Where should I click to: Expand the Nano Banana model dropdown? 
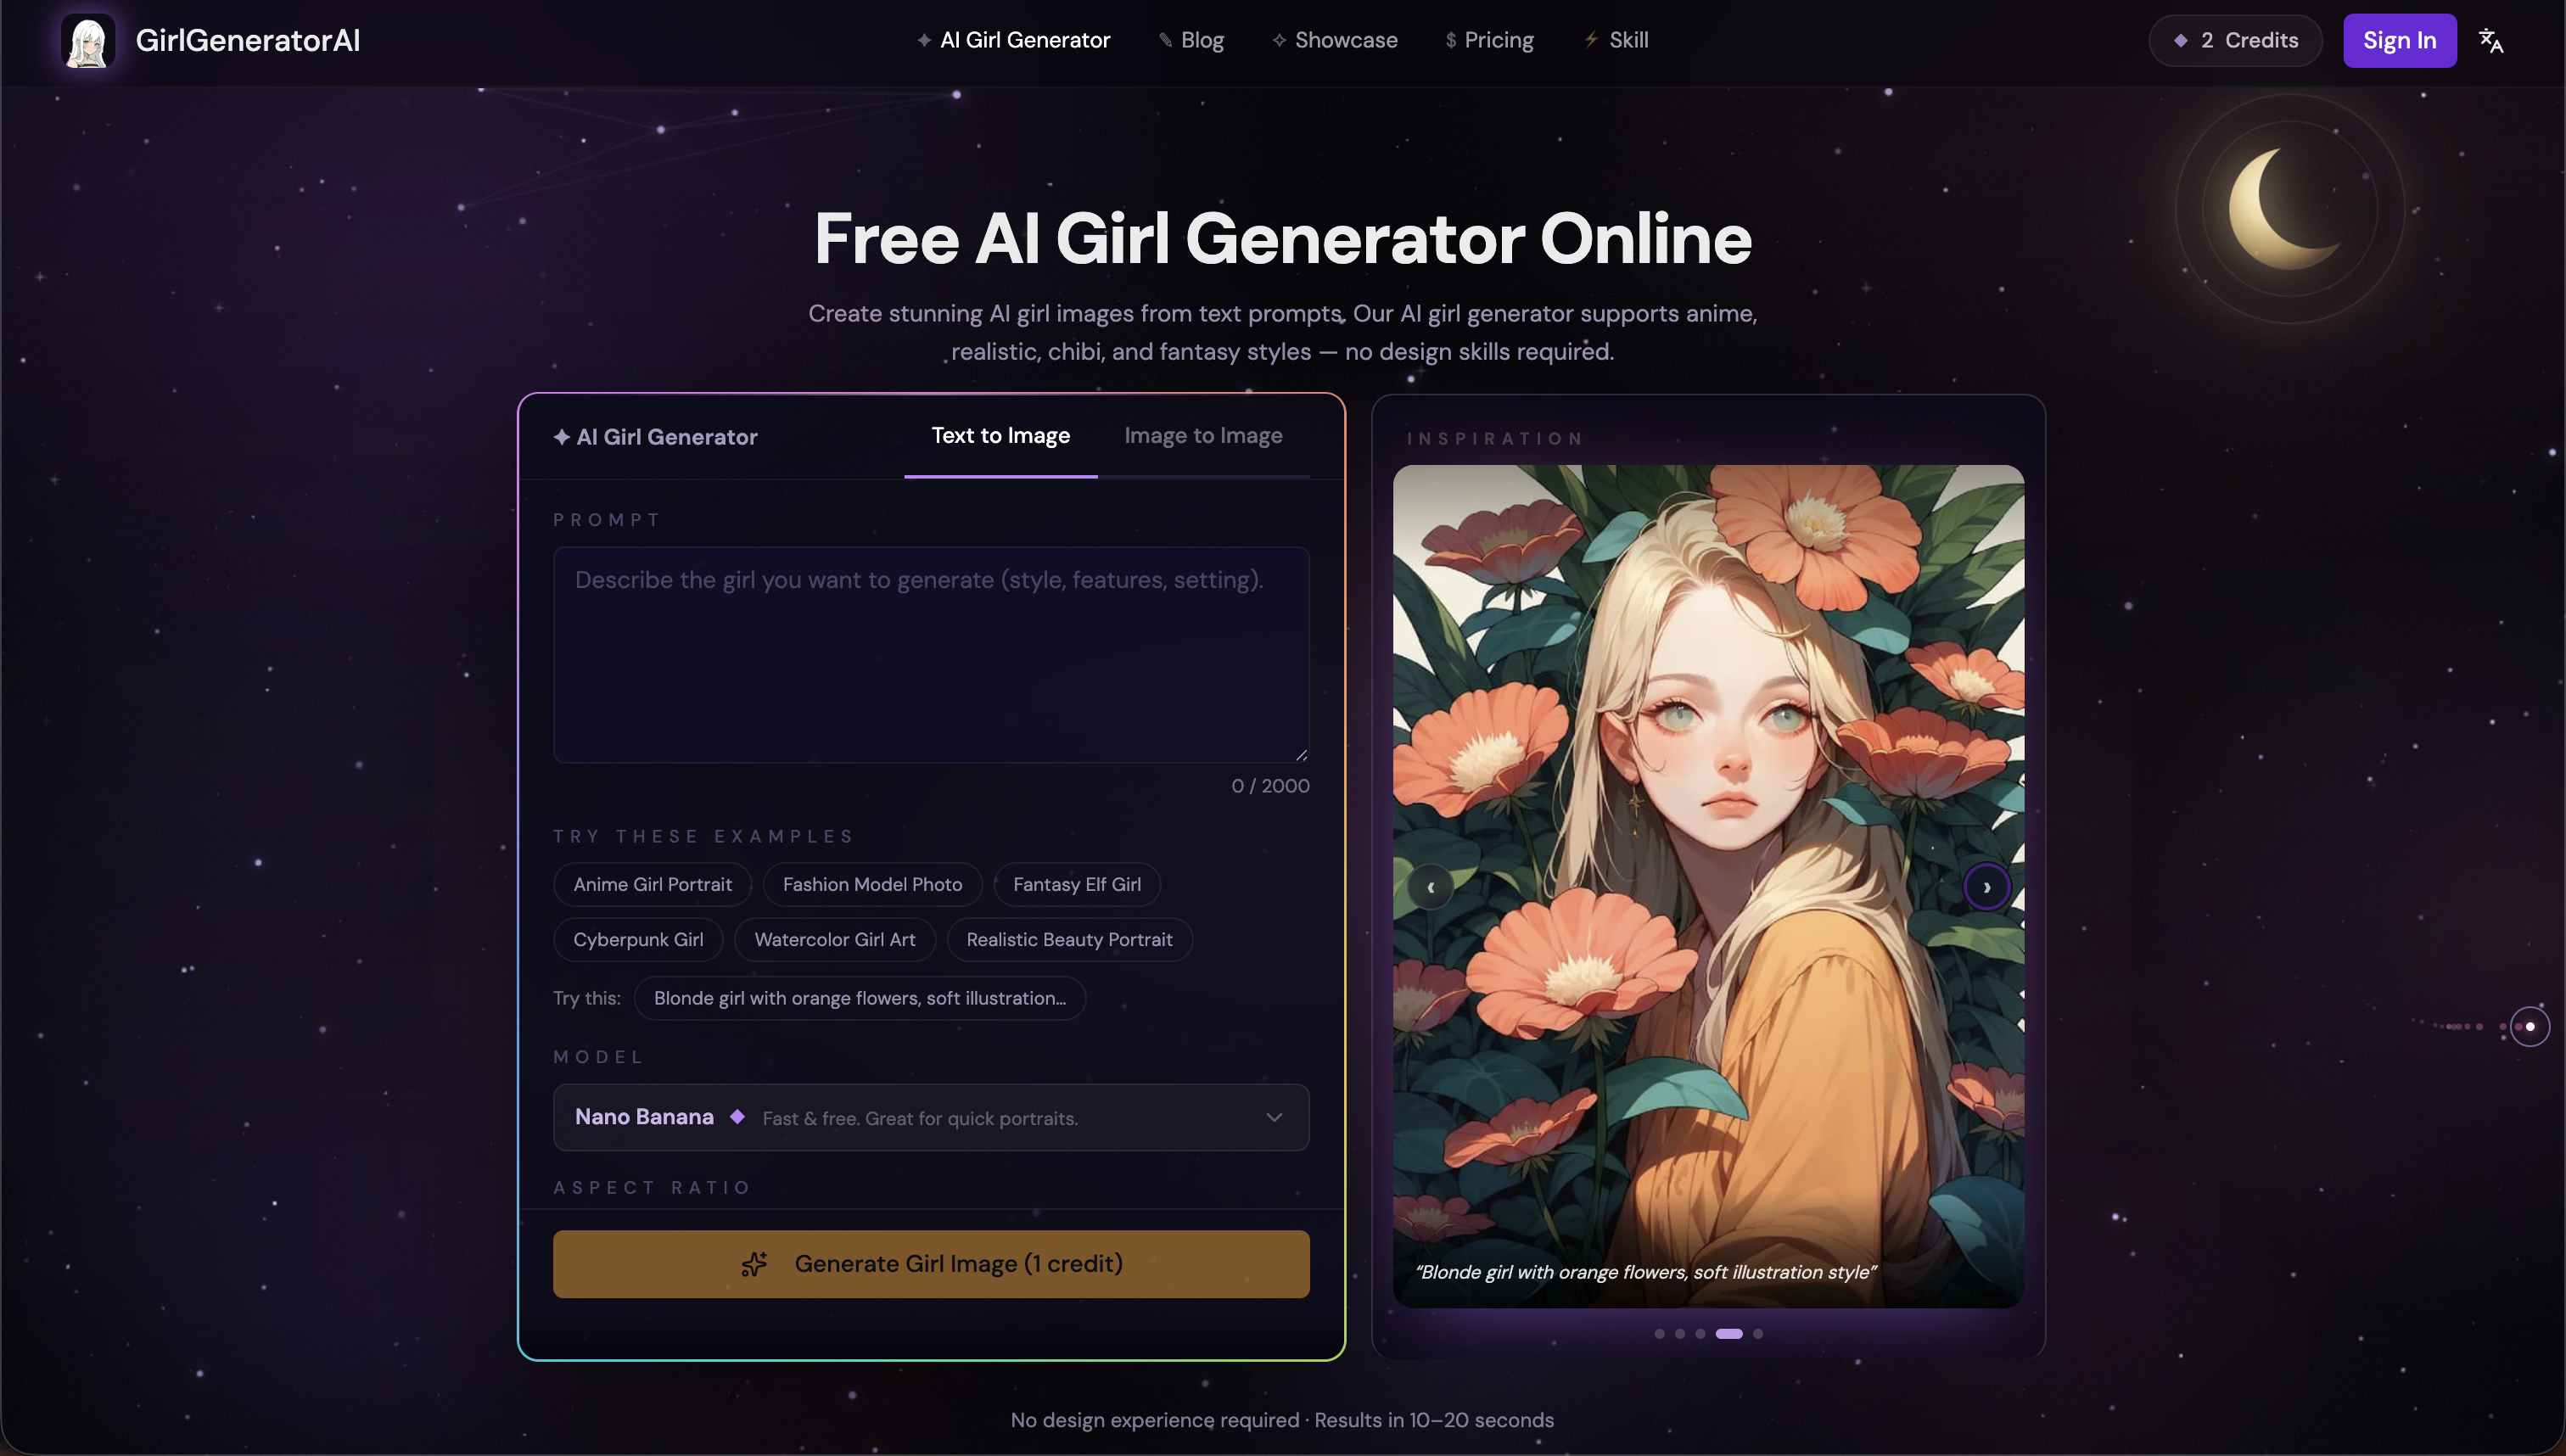[931, 1117]
